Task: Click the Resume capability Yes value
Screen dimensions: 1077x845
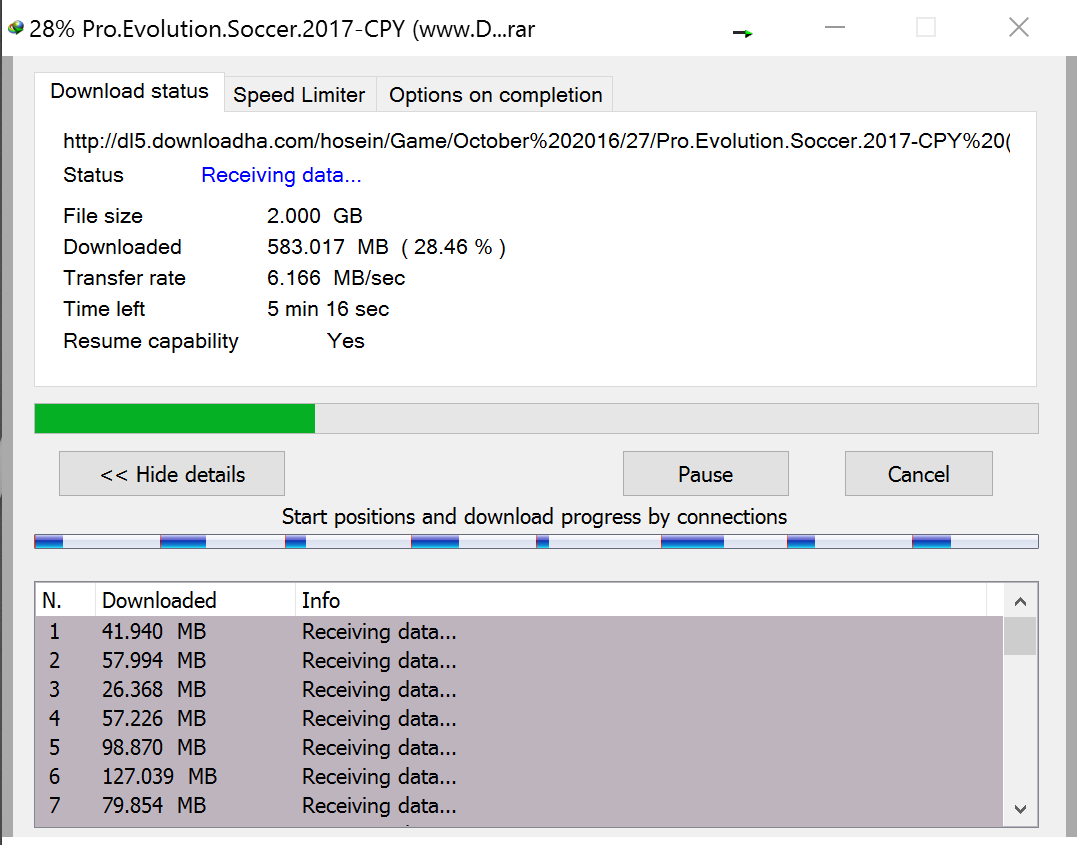Action: (345, 341)
